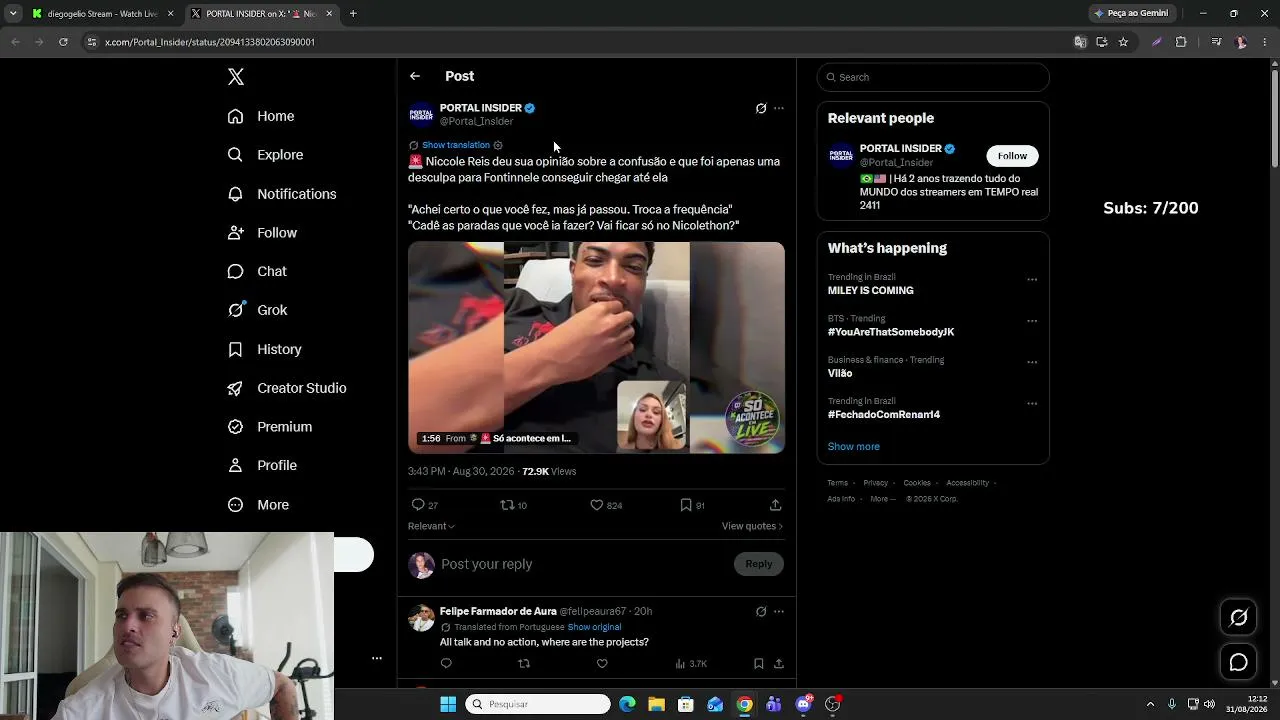Open Premium in the X sidebar
This screenshot has width=1280, height=720.
[x=270, y=427]
